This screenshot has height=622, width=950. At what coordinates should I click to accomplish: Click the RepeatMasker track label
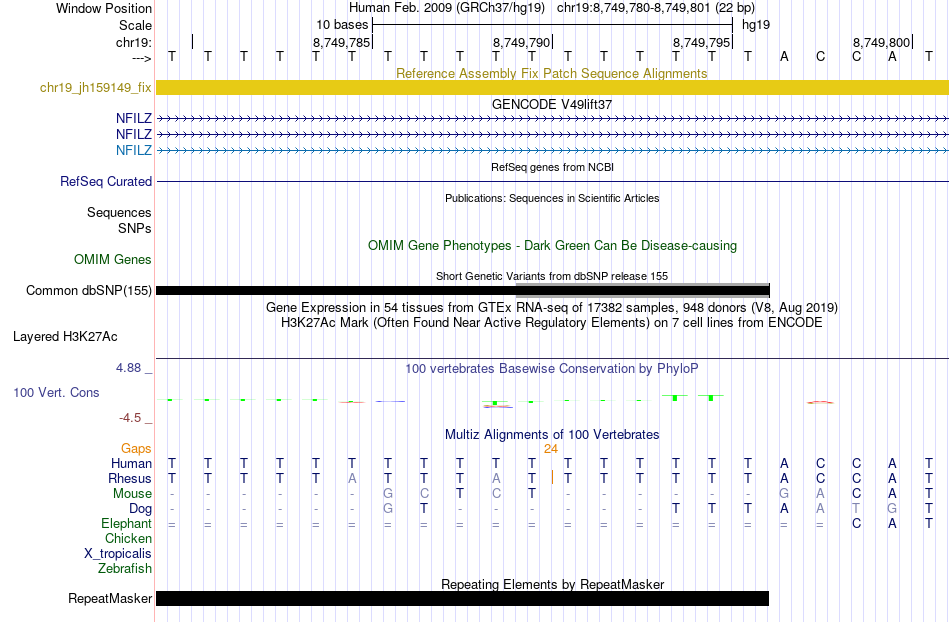(110, 598)
